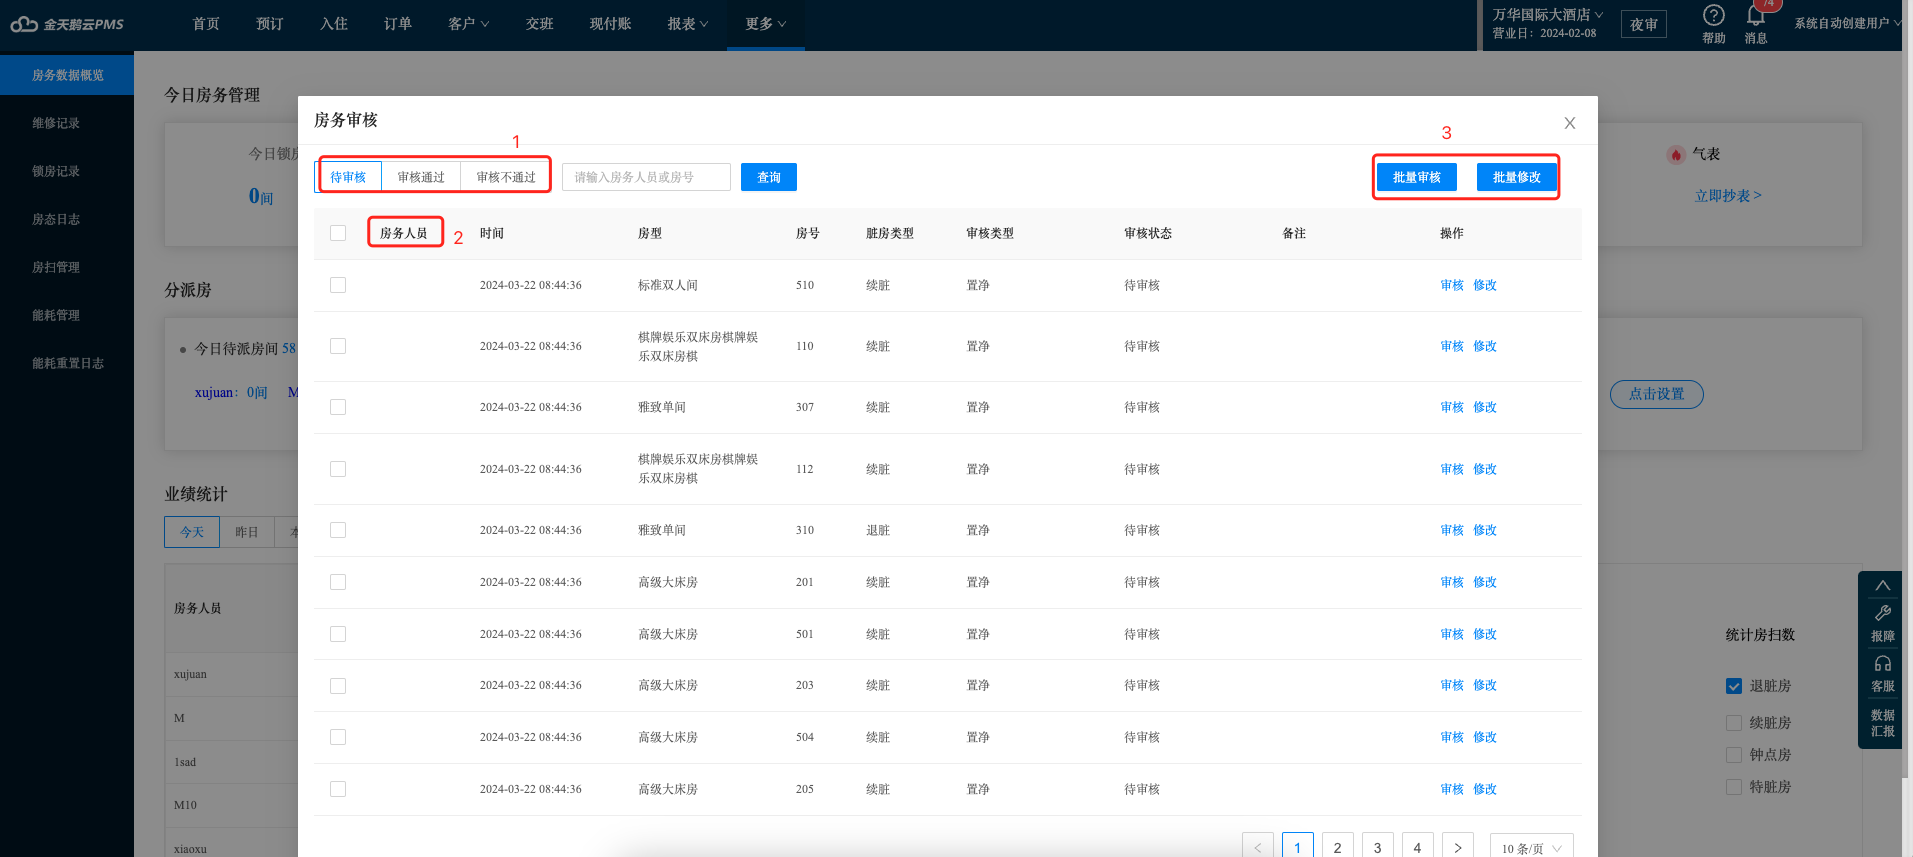Click 审核 link for room 205
Viewport: 1913px width, 857px height.
1452,789
